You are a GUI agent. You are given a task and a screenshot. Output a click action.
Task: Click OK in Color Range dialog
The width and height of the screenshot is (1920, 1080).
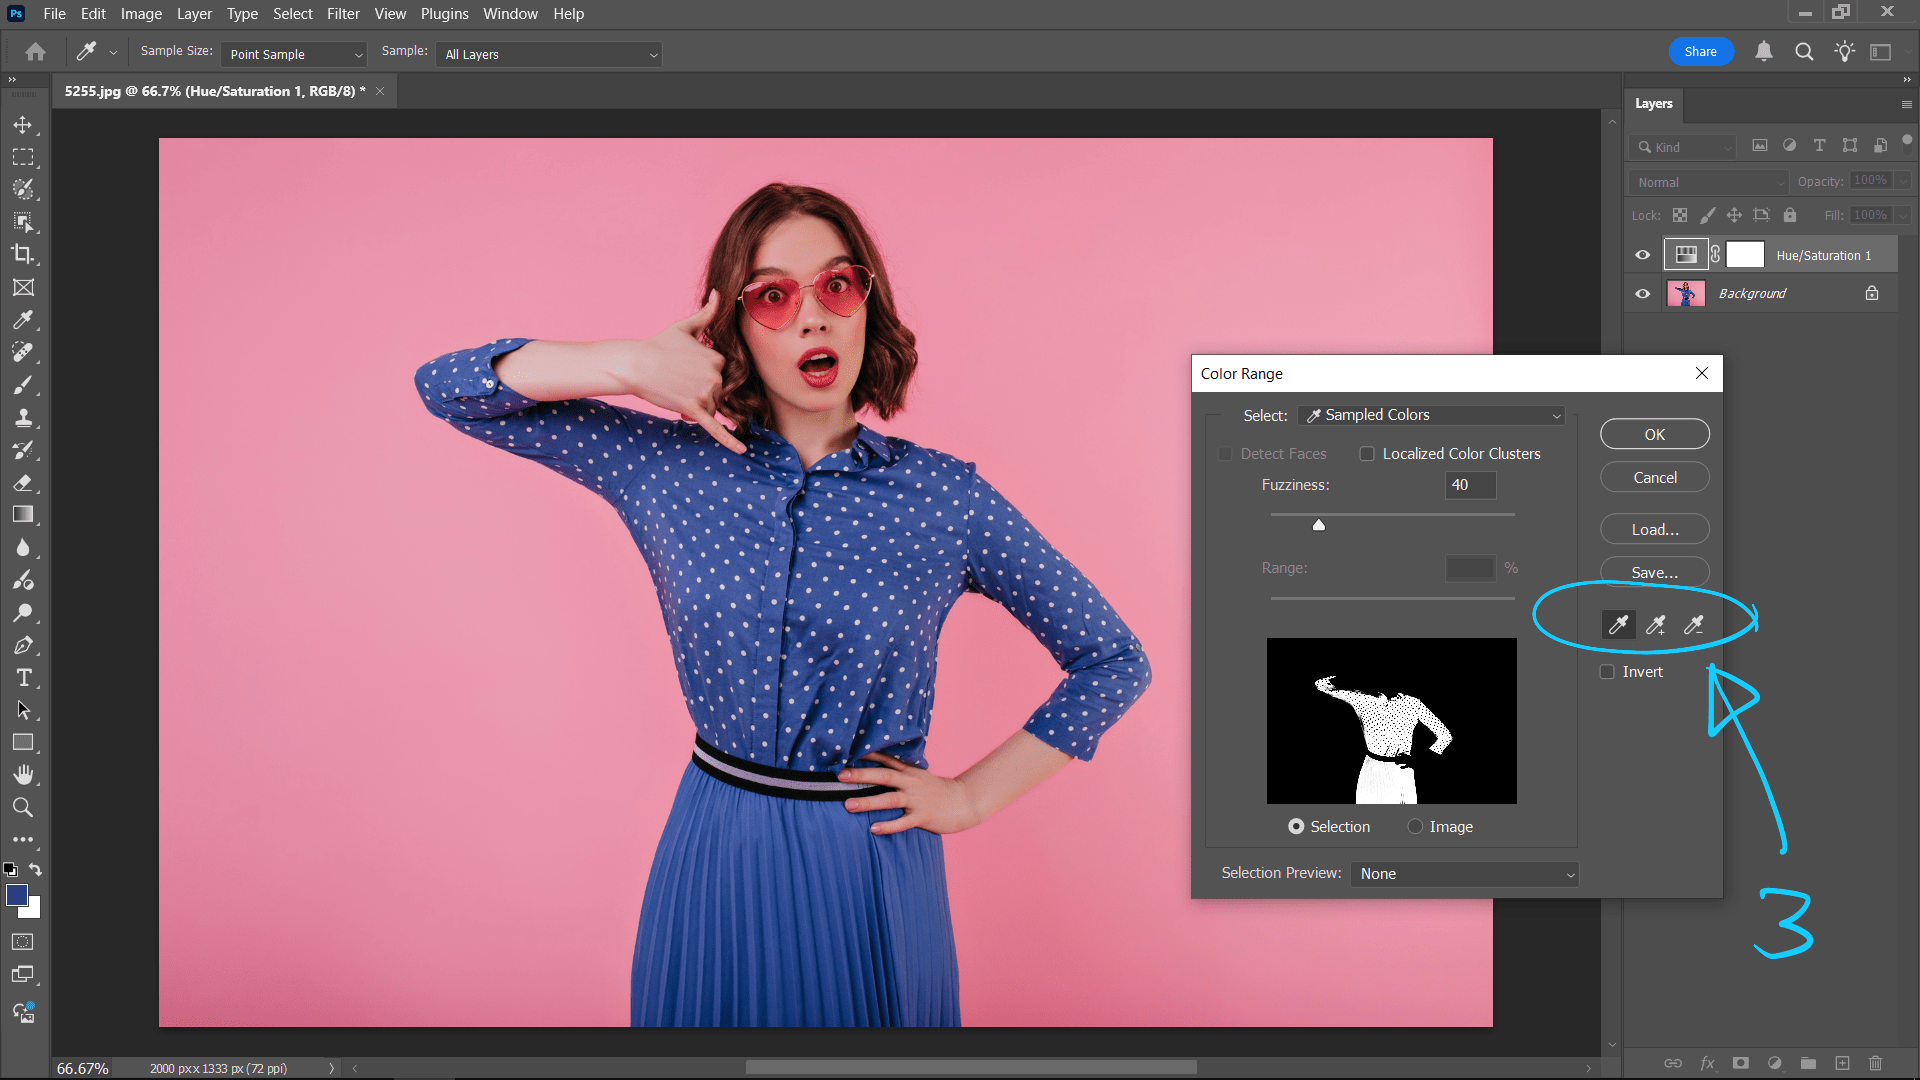(x=1655, y=435)
